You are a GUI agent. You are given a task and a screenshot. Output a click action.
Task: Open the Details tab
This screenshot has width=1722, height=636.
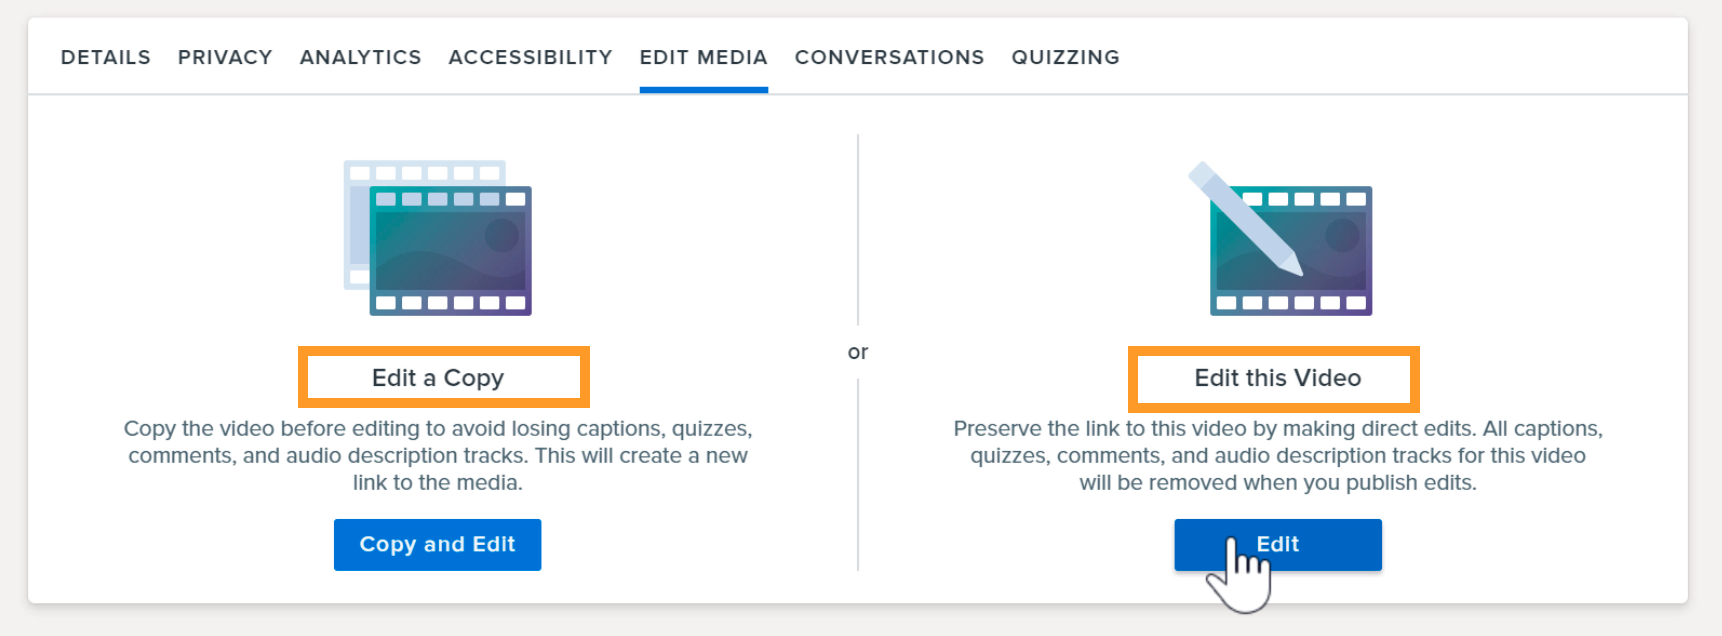(106, 57)
